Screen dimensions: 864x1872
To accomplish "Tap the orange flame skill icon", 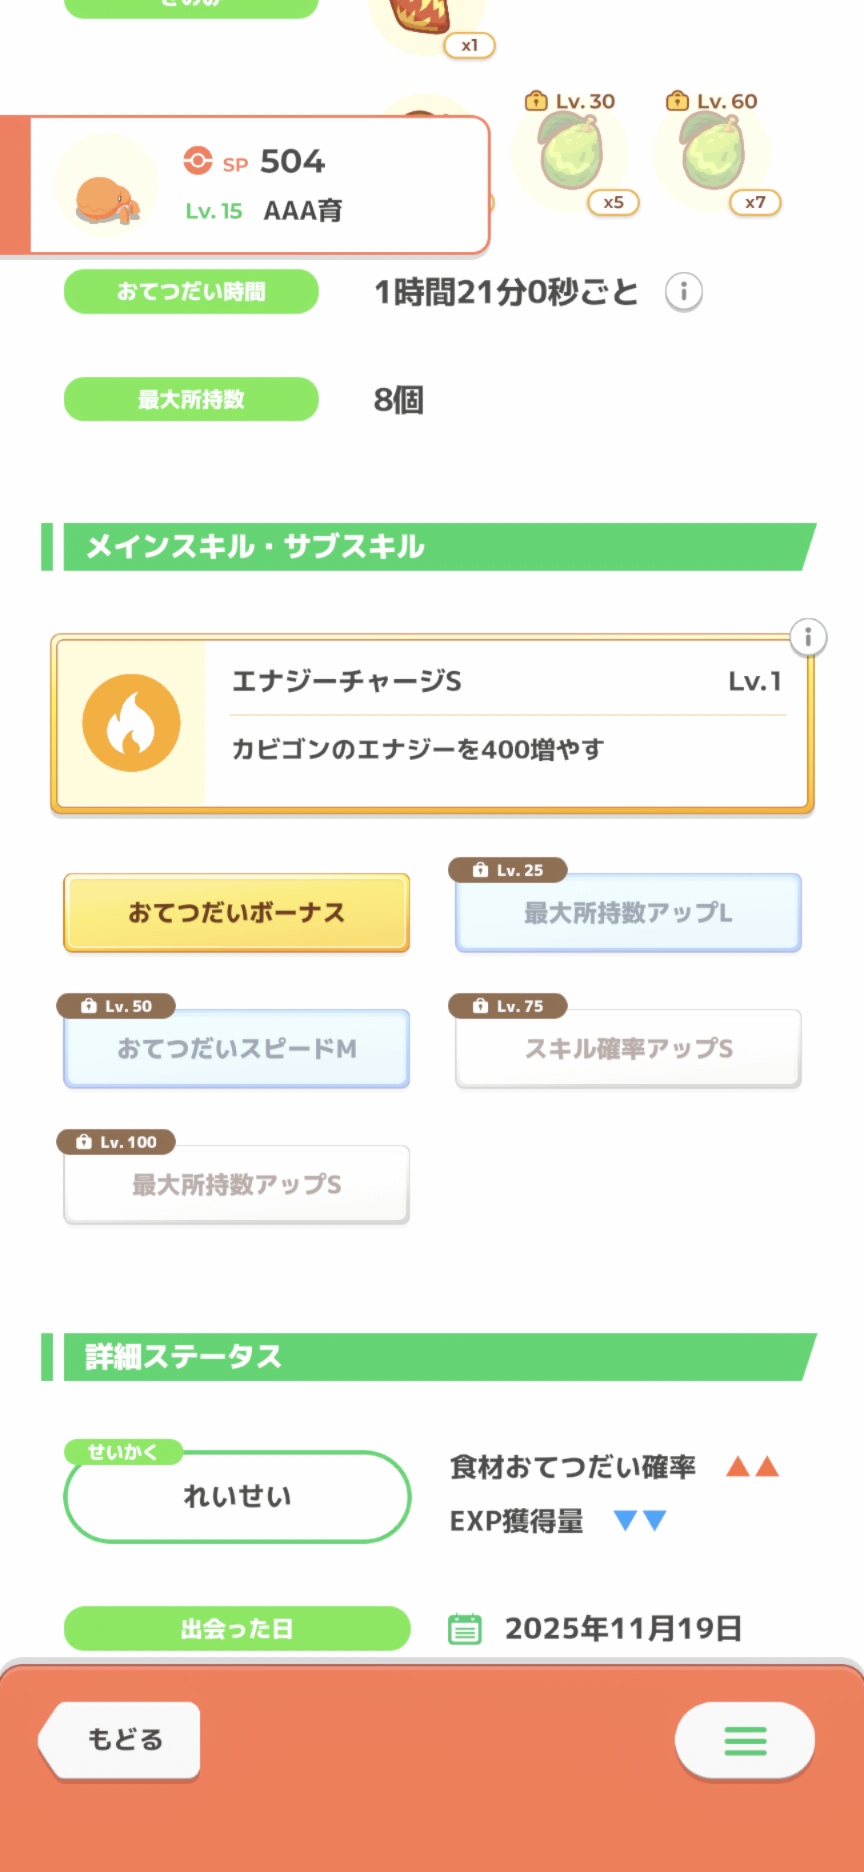I will coord(131,723).
